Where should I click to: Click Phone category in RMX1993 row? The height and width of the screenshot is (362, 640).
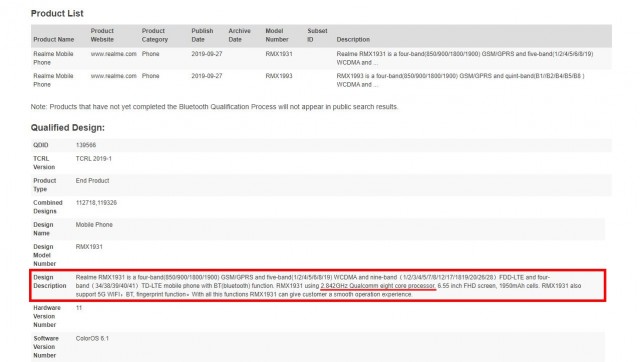151,76
